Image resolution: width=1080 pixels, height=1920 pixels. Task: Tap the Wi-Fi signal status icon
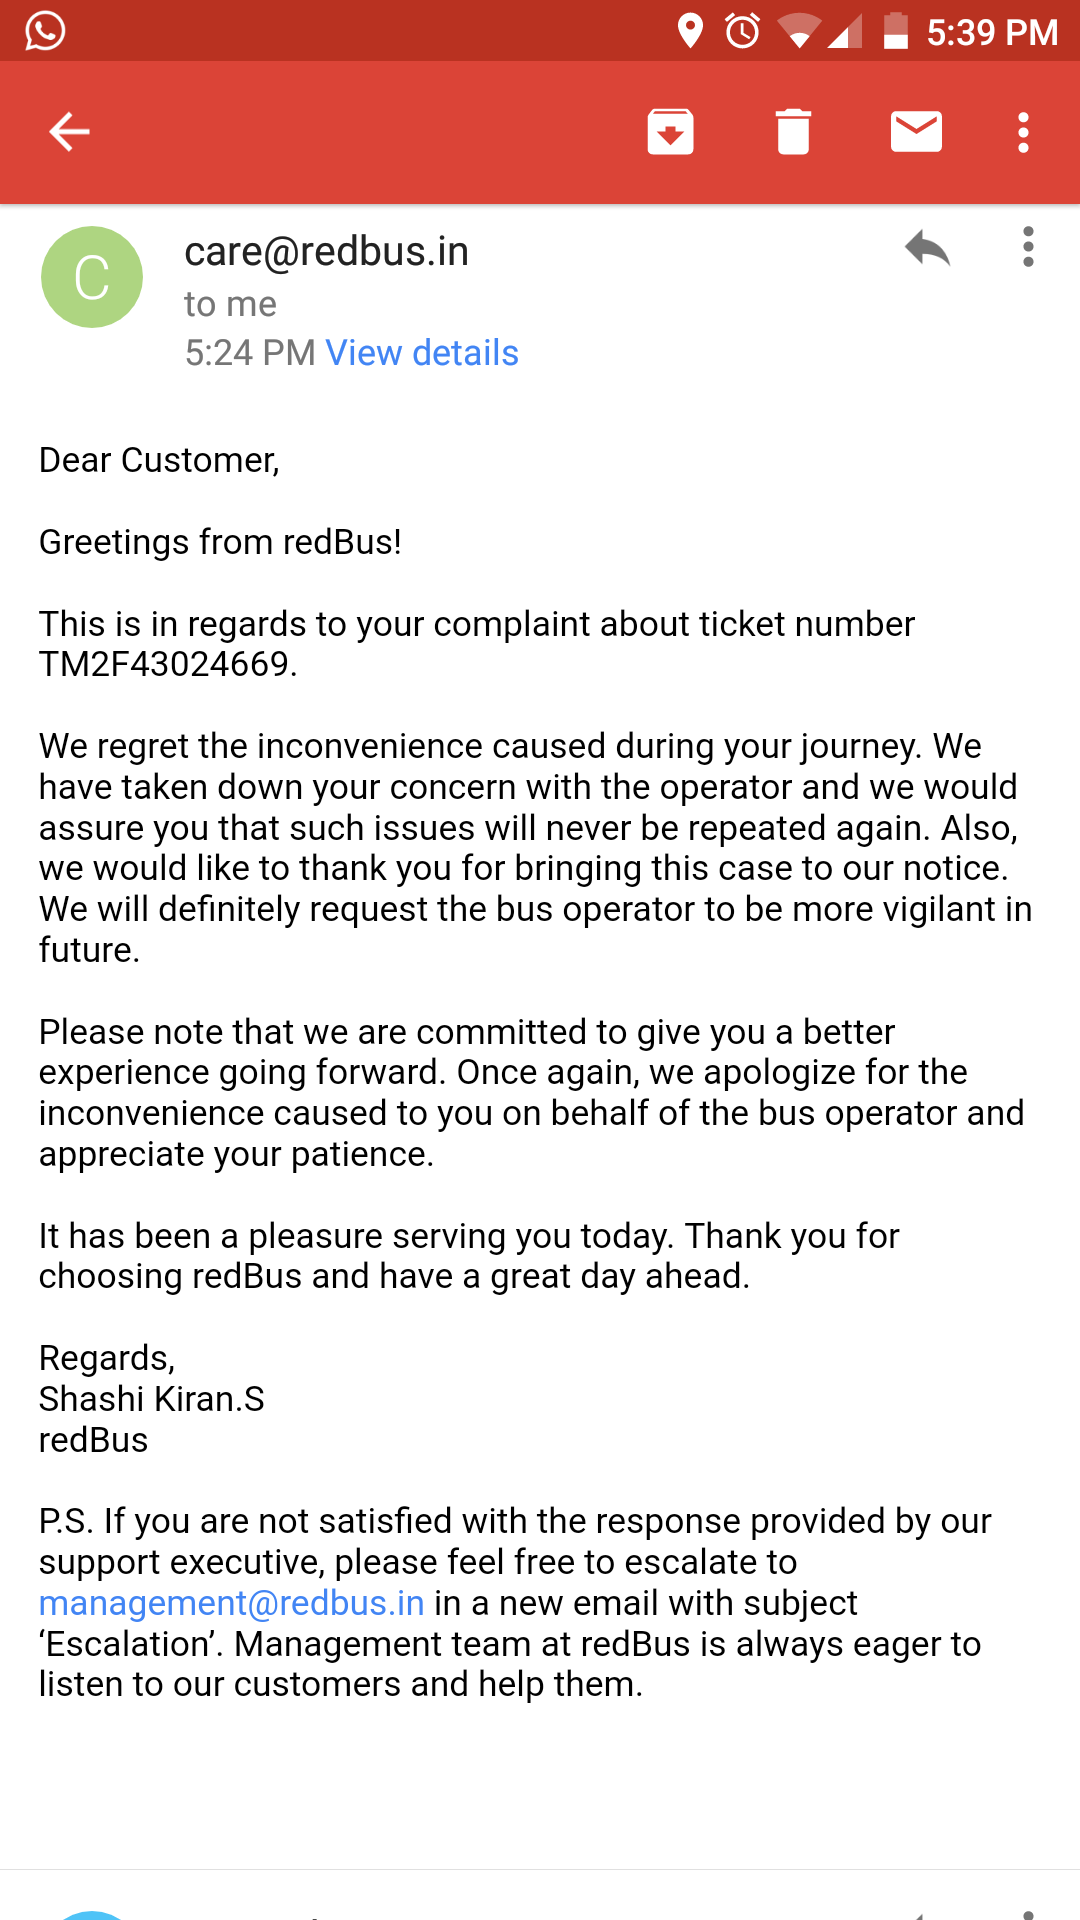pyautogui.click(x=797, y=31)
